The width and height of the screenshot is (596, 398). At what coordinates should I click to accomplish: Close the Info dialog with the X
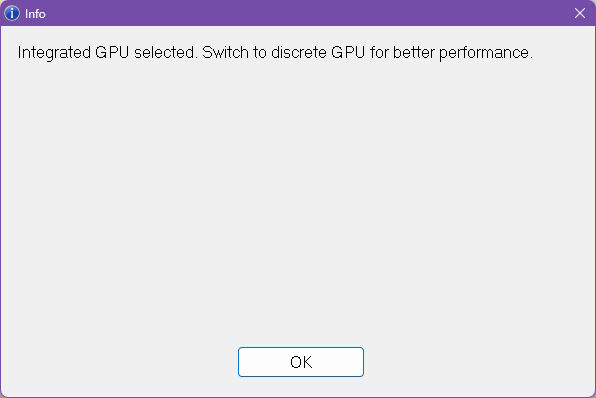pos(580,13)
